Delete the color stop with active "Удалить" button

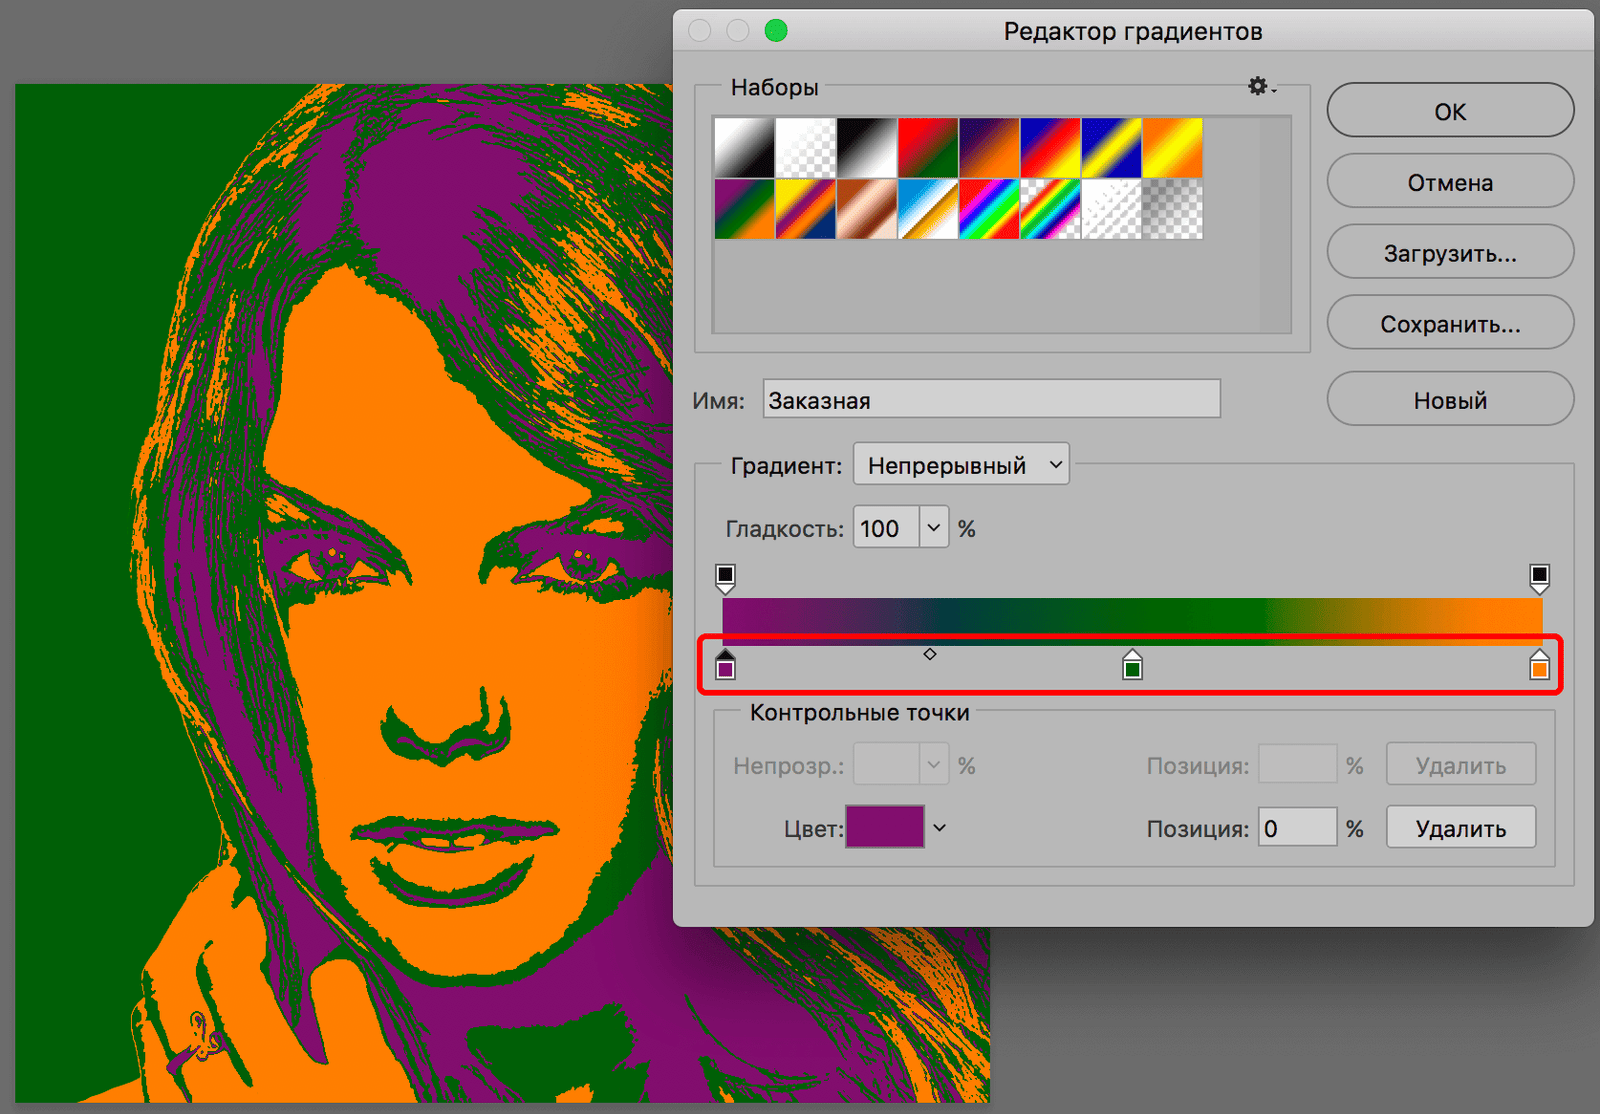click(x=1460, y=828)
